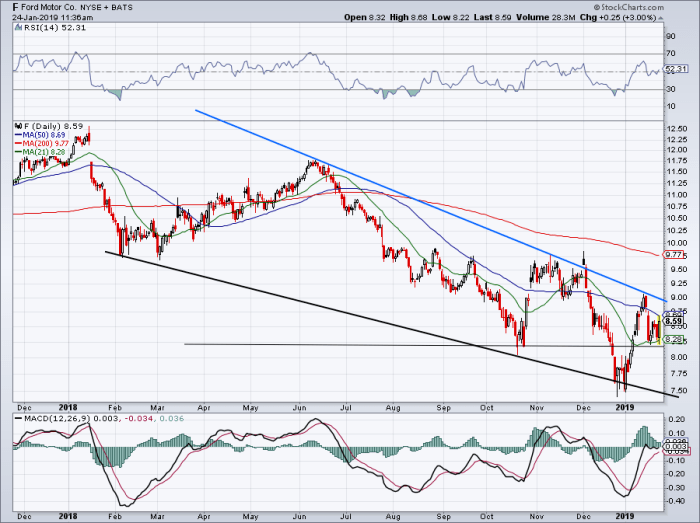Select 10.00 on the price axis

click(676, 243)
